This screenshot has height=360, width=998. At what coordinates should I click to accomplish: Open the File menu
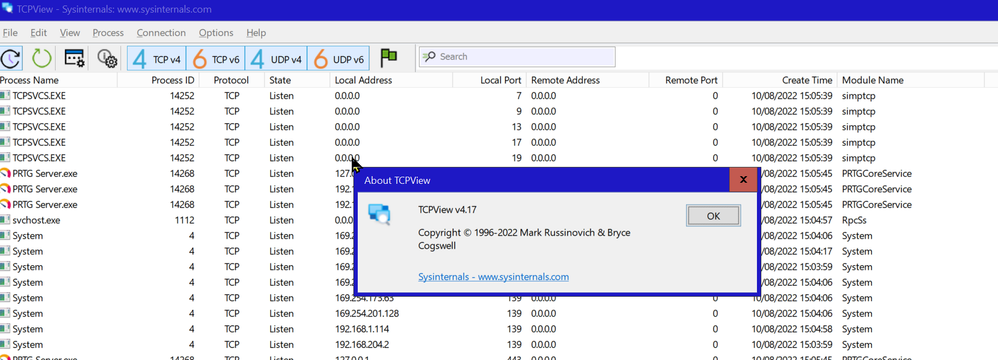pyautogui.click(x=10, y=32)
